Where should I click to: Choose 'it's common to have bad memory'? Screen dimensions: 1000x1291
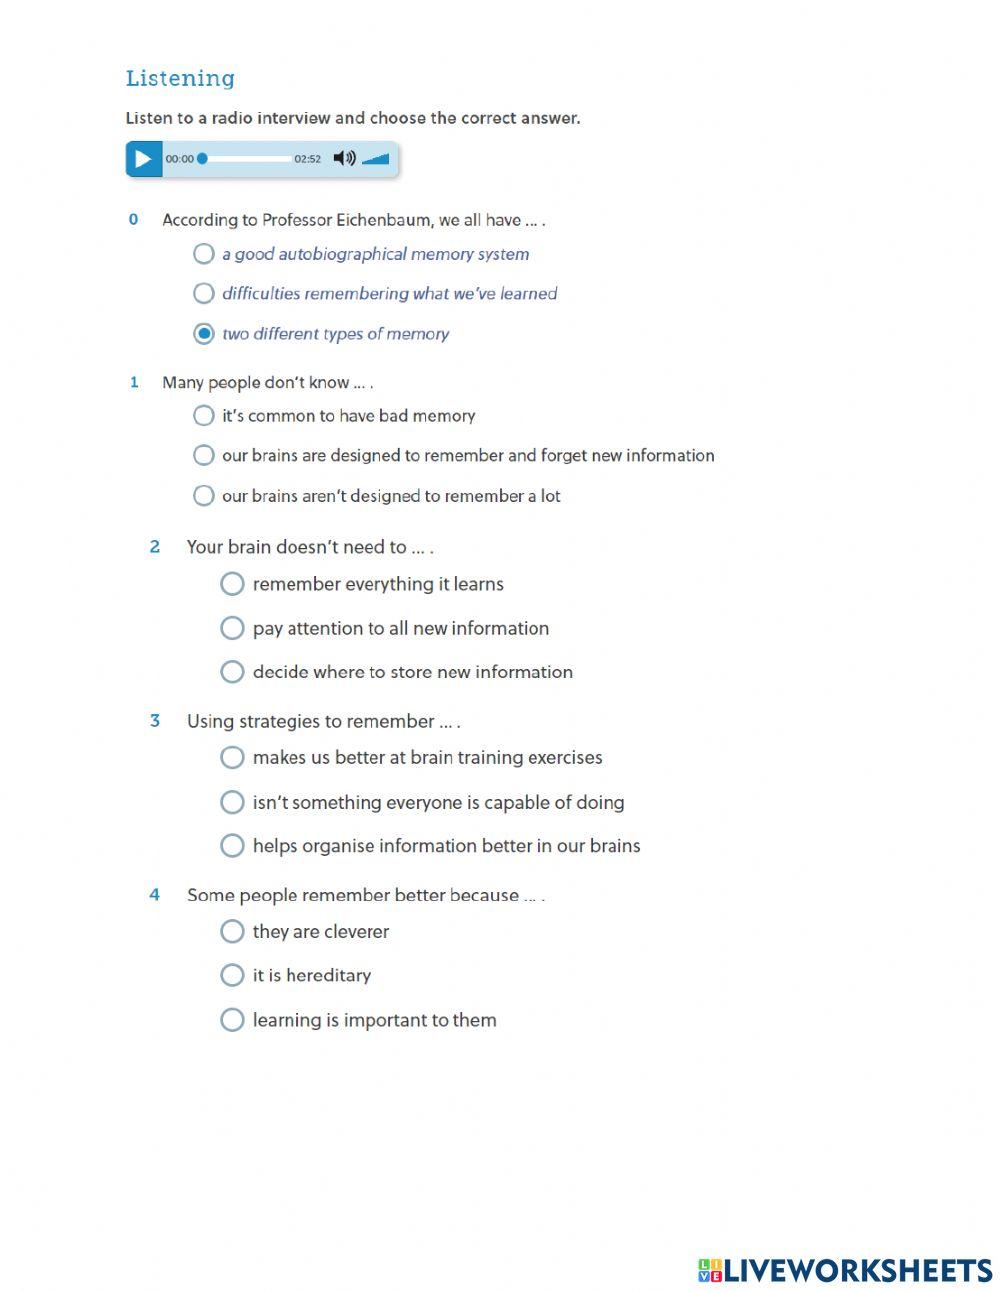pos(204,415)
